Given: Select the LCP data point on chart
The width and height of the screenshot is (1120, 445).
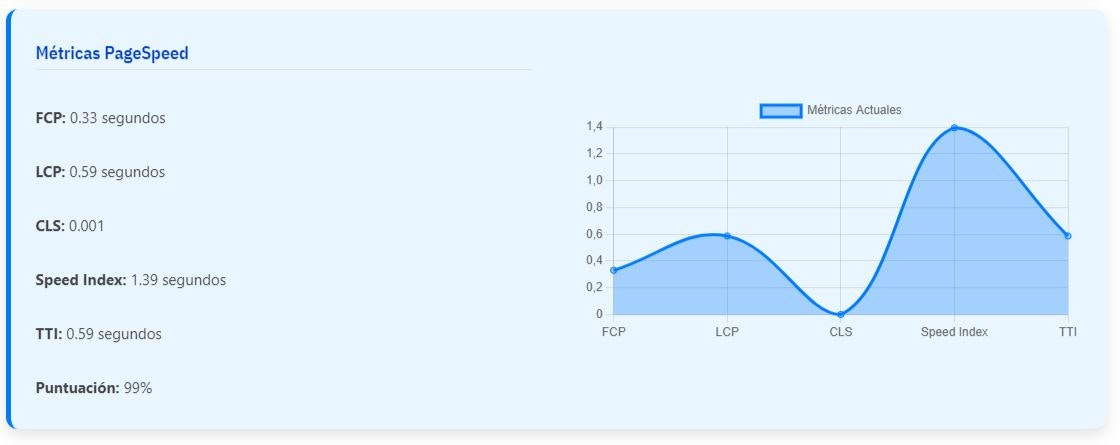Looking at the screenshot, I should coord(727,236).
